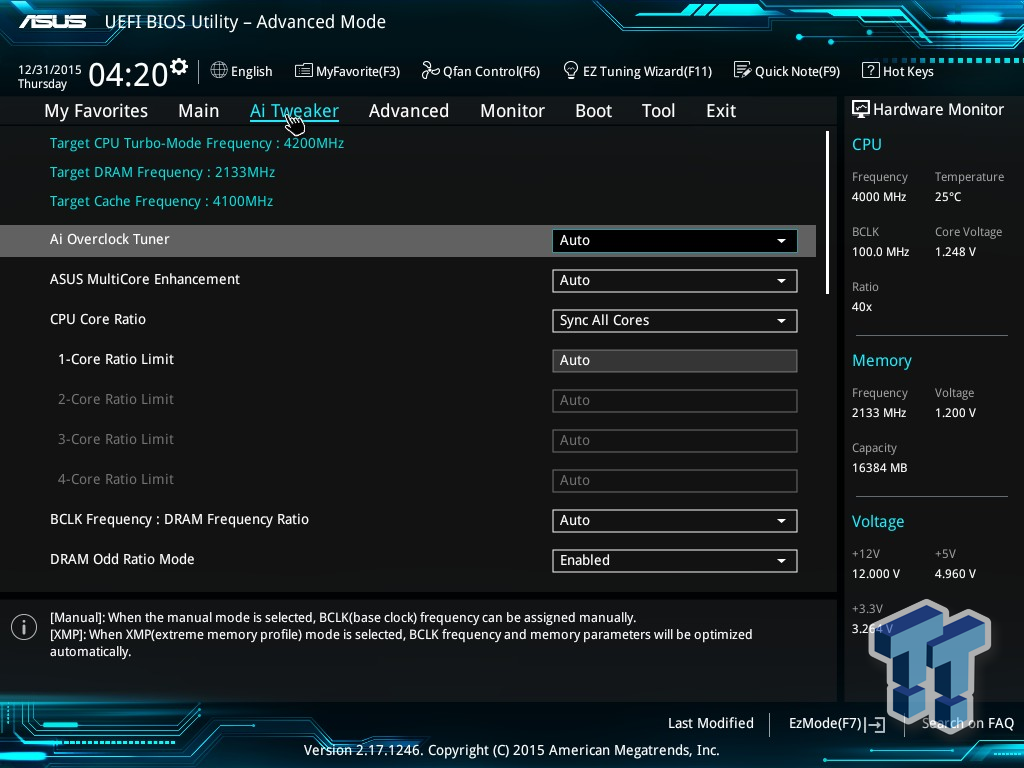
Task: Click the MyFavorite(F3) label
Action: tap(358, 71)
